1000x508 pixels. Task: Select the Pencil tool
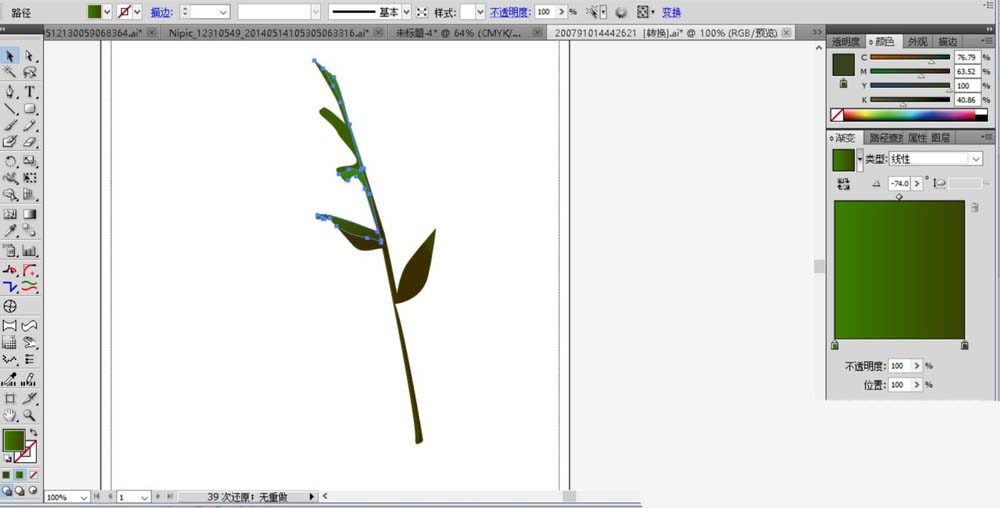click(x=29, y=126)
